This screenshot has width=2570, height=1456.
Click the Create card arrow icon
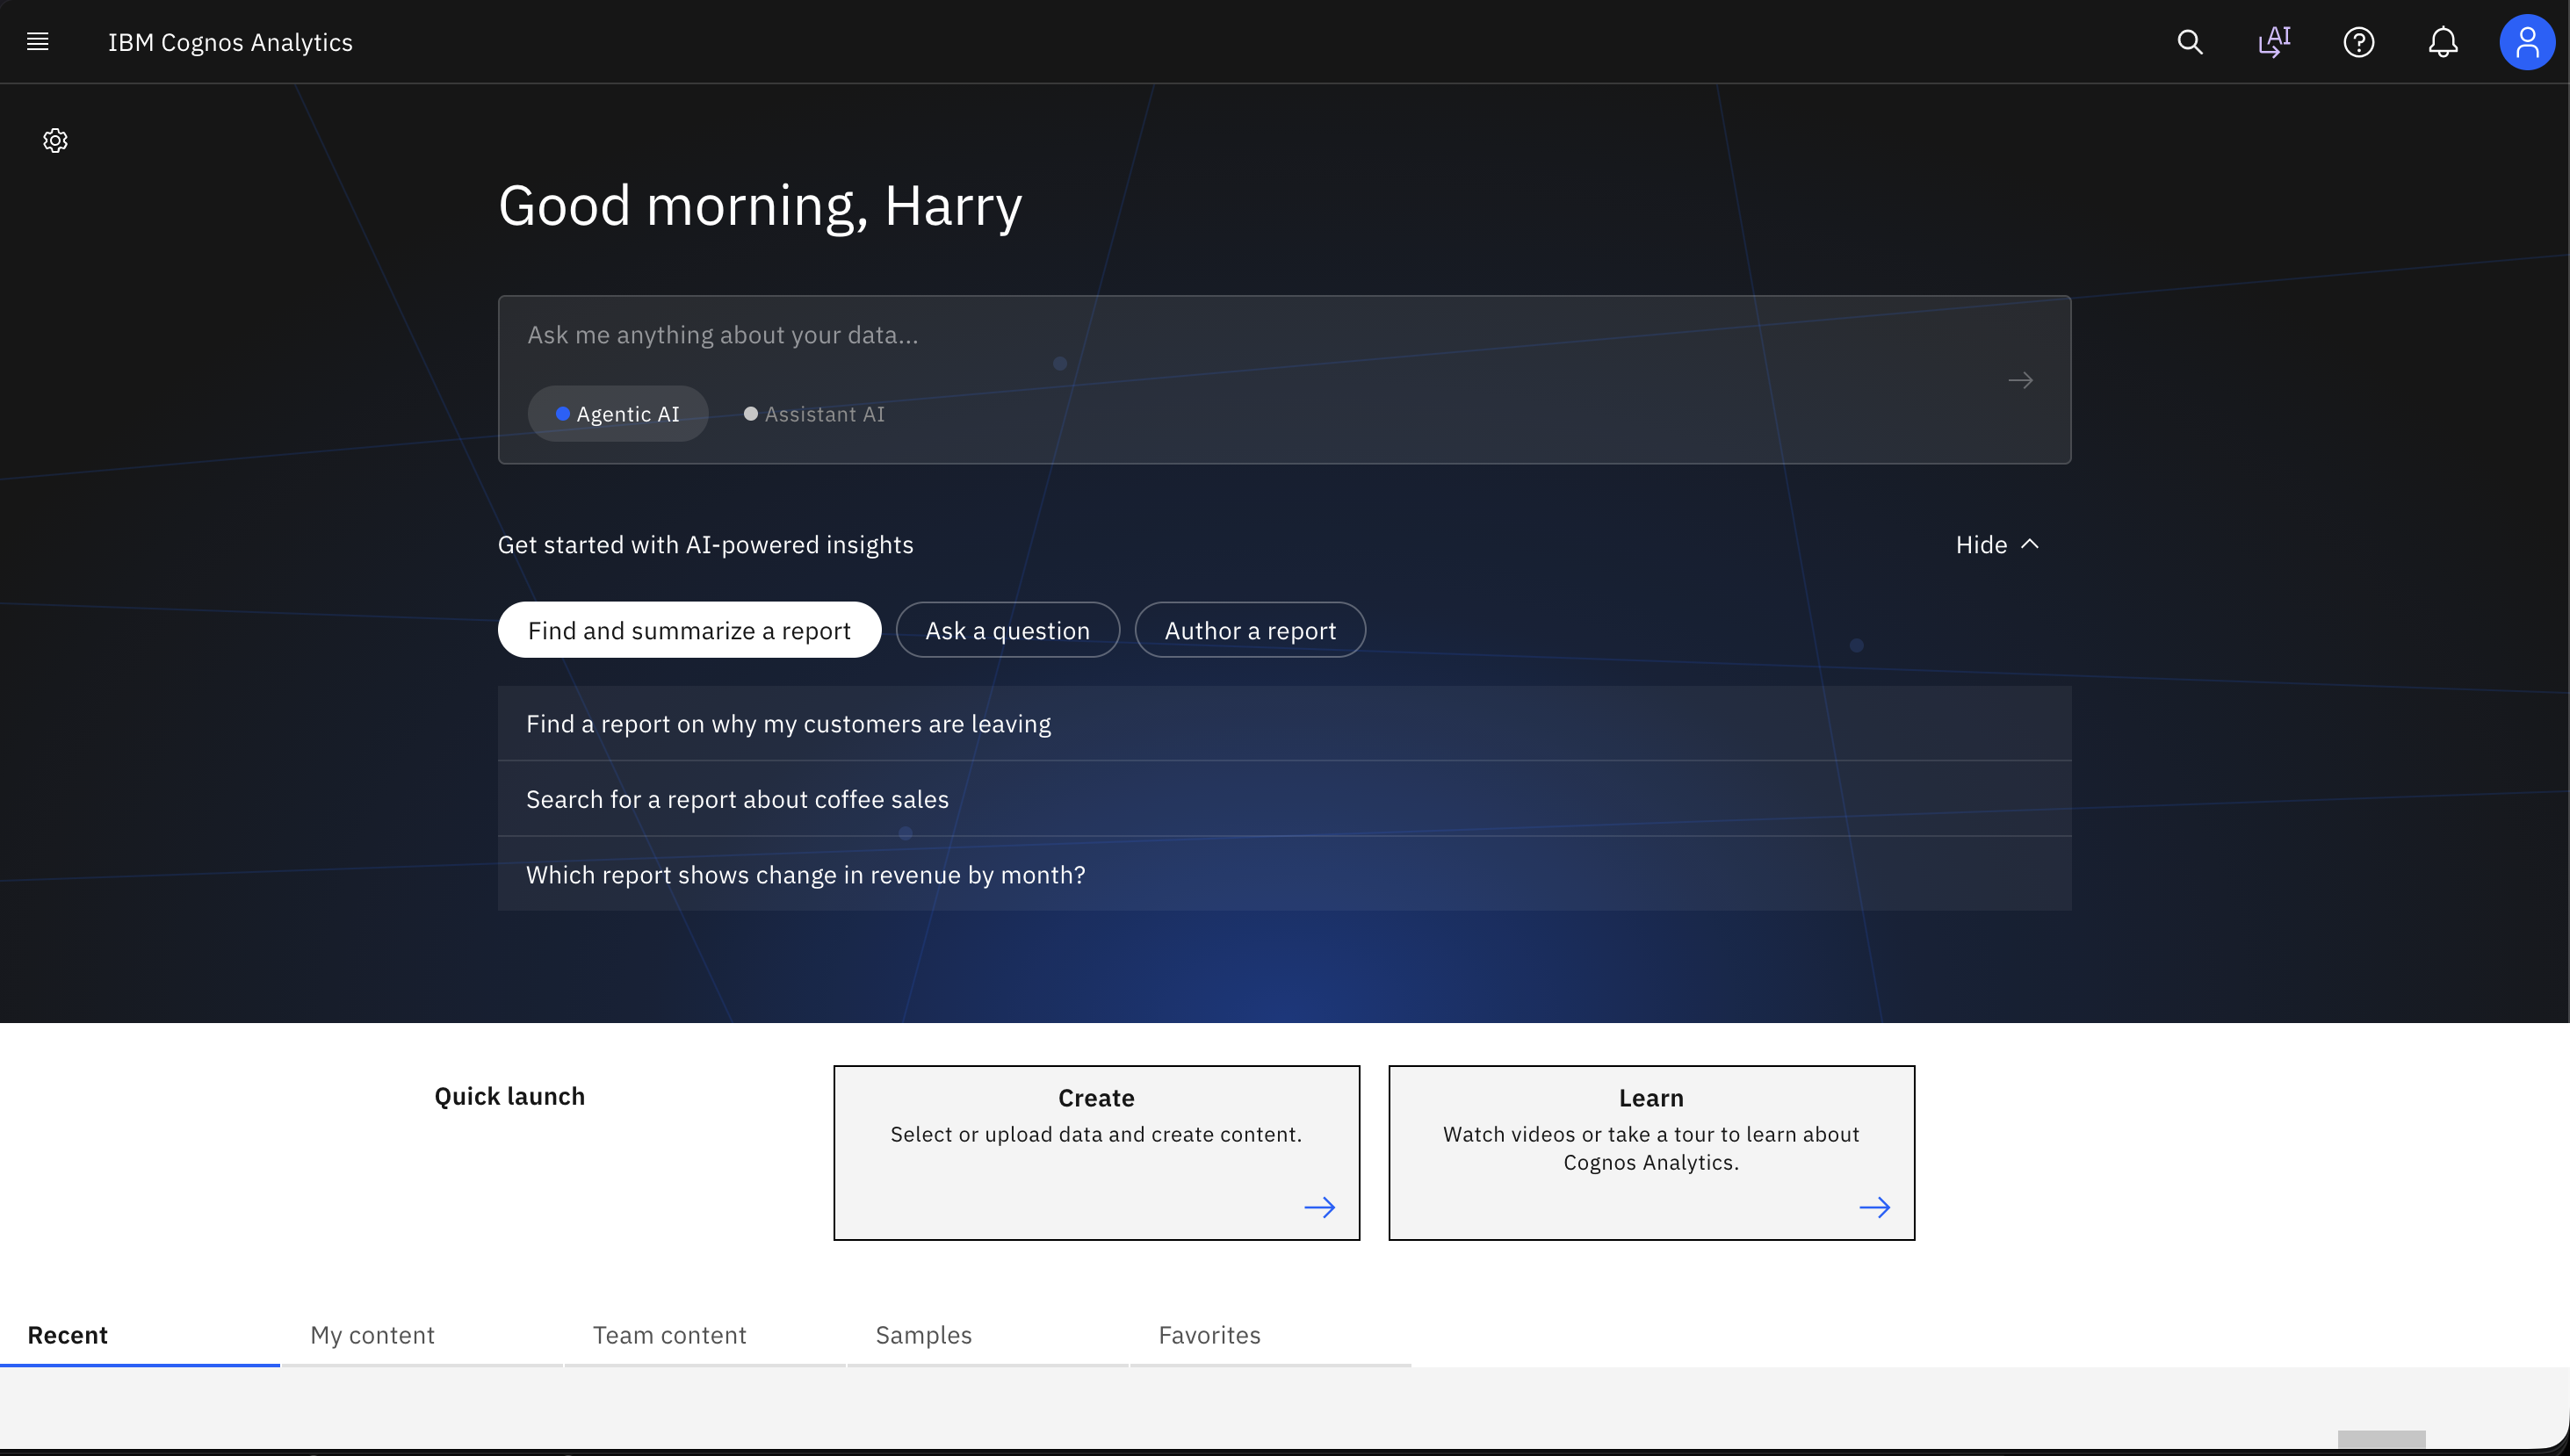[x=1319, y=1207]
